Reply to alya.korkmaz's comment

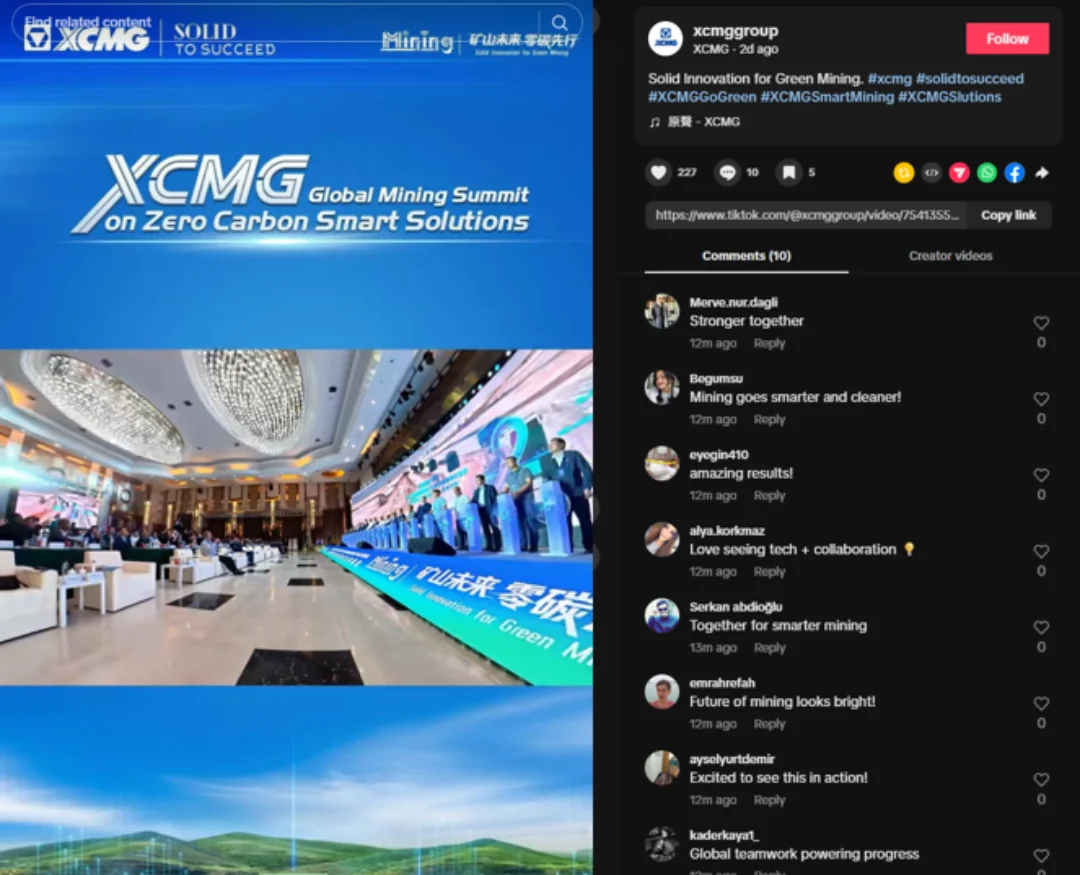pyautogui.click(x=769, y=572)
